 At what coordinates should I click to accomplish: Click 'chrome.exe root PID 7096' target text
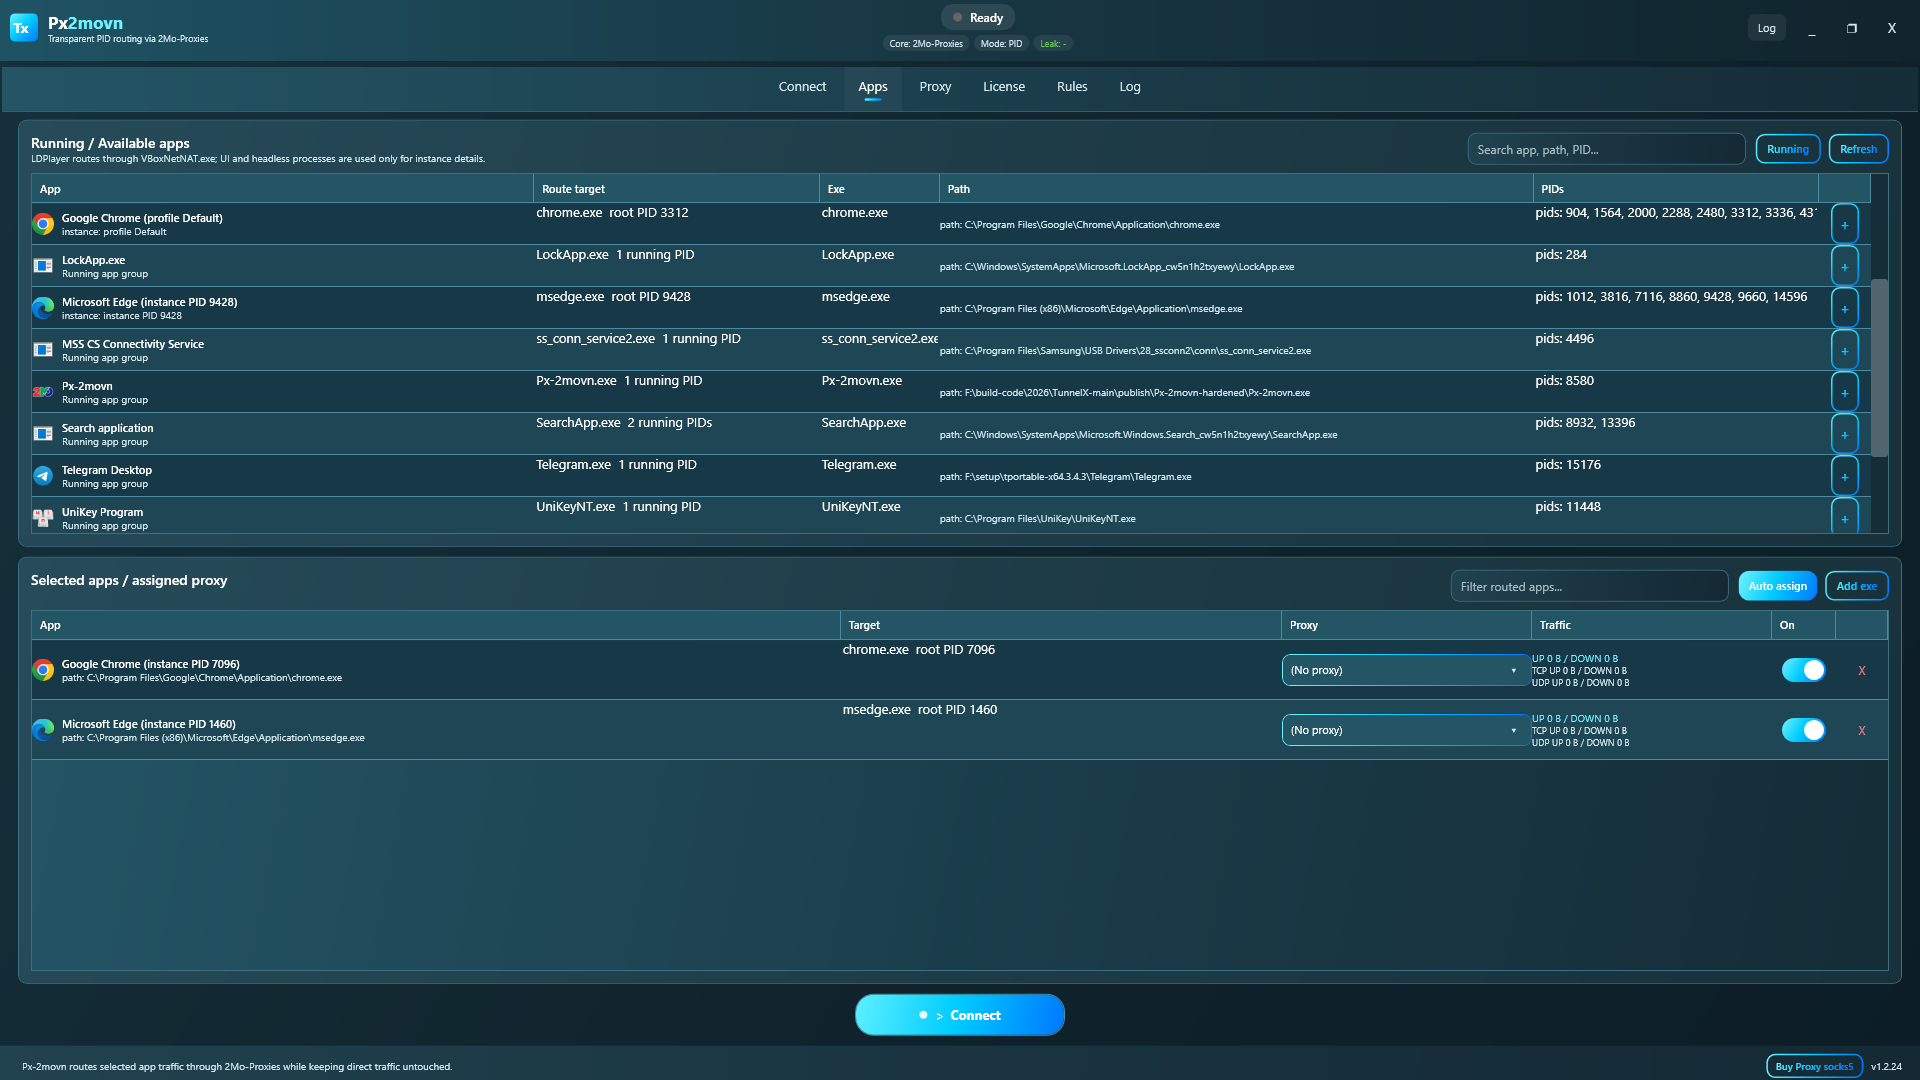[x=919, y=650]
